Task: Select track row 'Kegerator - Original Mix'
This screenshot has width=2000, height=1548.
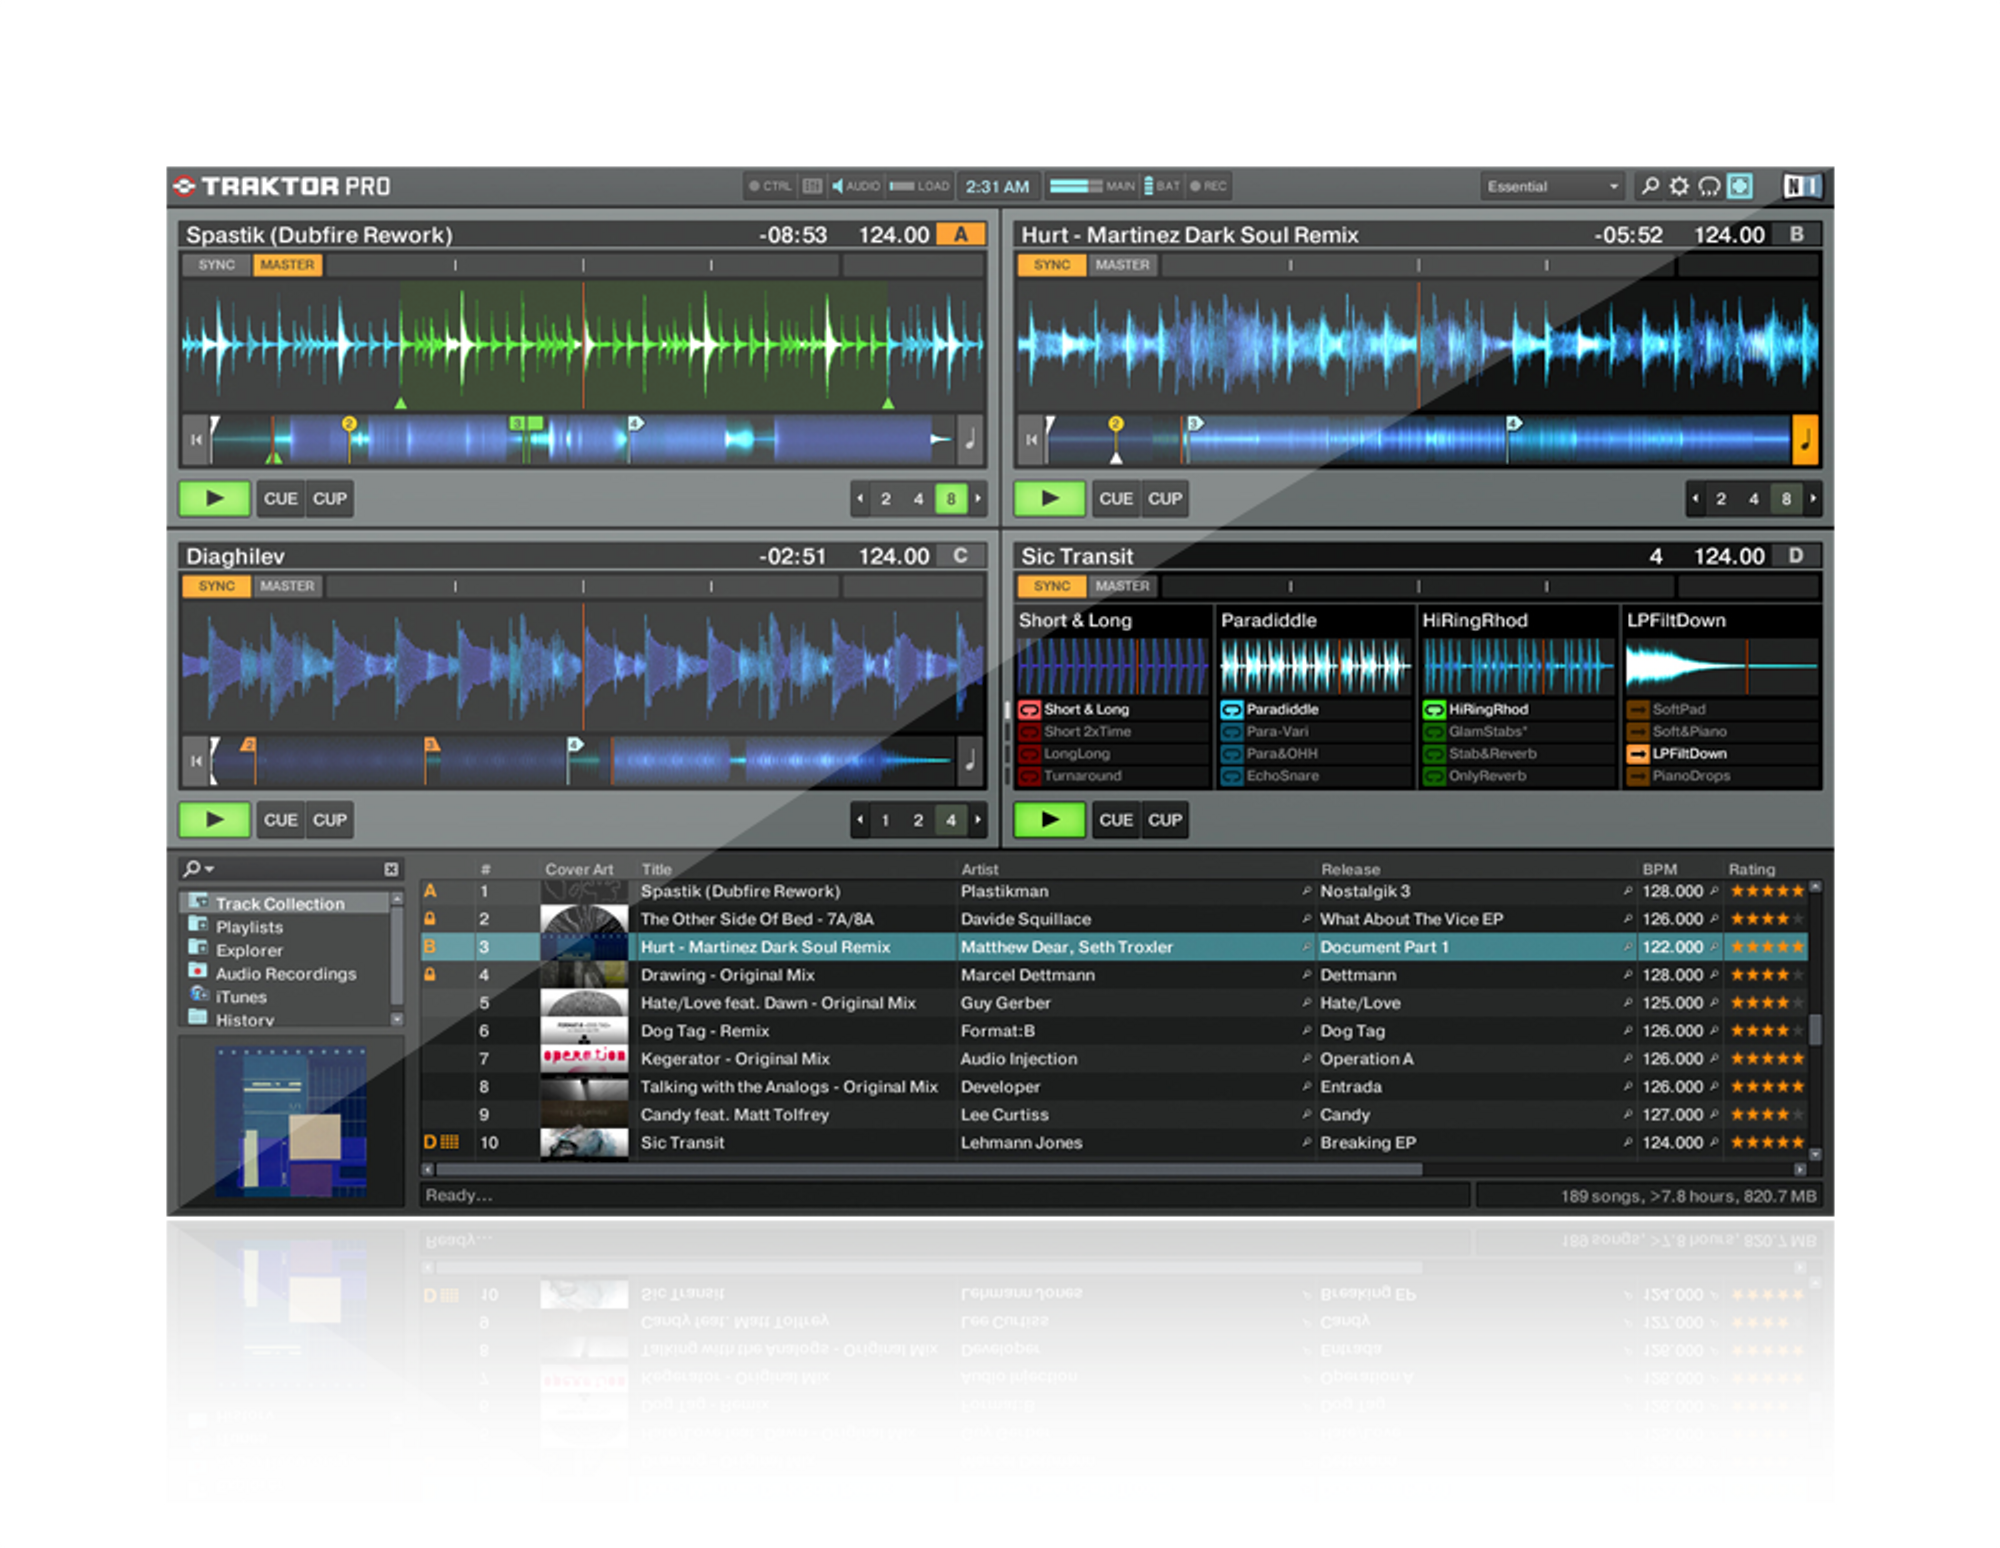Action: point(1114,1058)
